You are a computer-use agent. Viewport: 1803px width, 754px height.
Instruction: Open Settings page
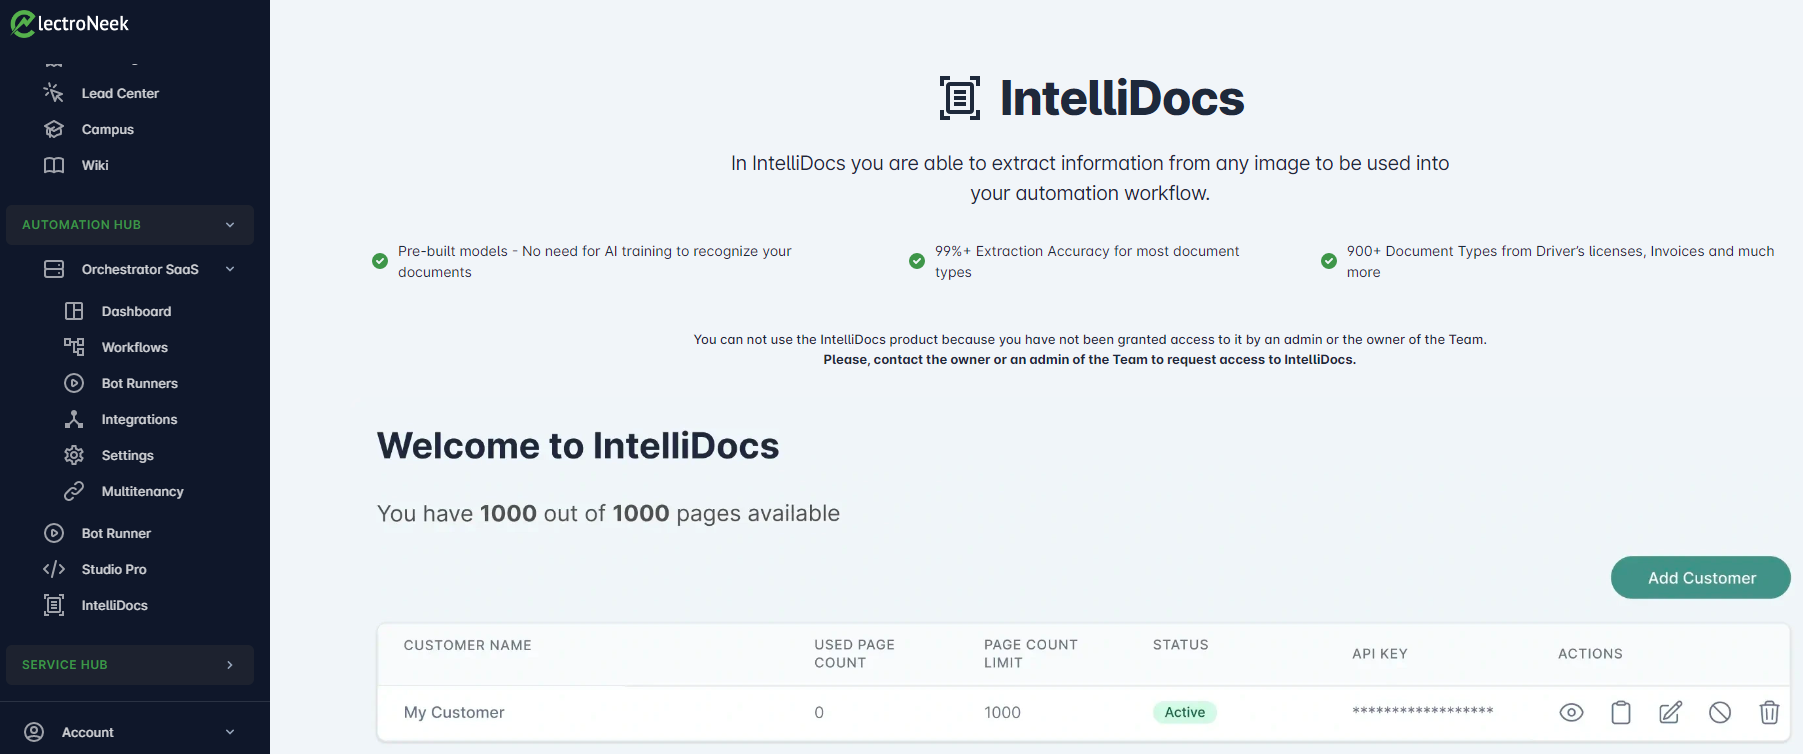128,455
